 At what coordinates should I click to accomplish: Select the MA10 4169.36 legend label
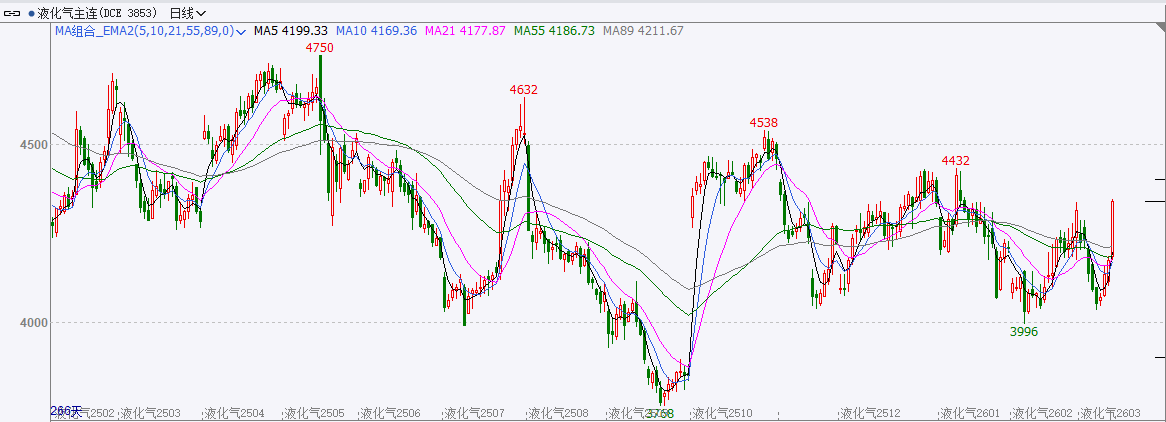click(x=375, y=31)
